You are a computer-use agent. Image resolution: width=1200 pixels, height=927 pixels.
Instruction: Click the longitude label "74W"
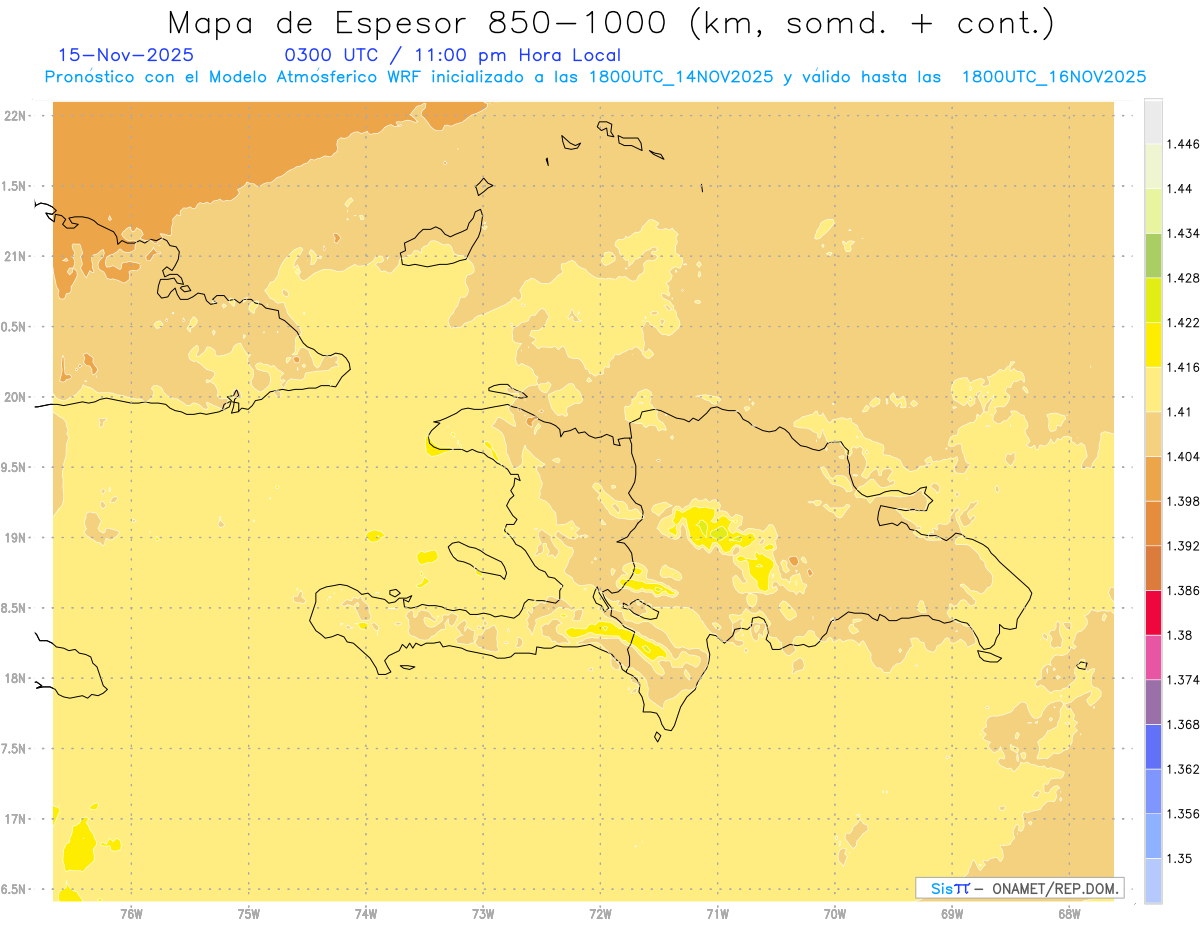366,914
